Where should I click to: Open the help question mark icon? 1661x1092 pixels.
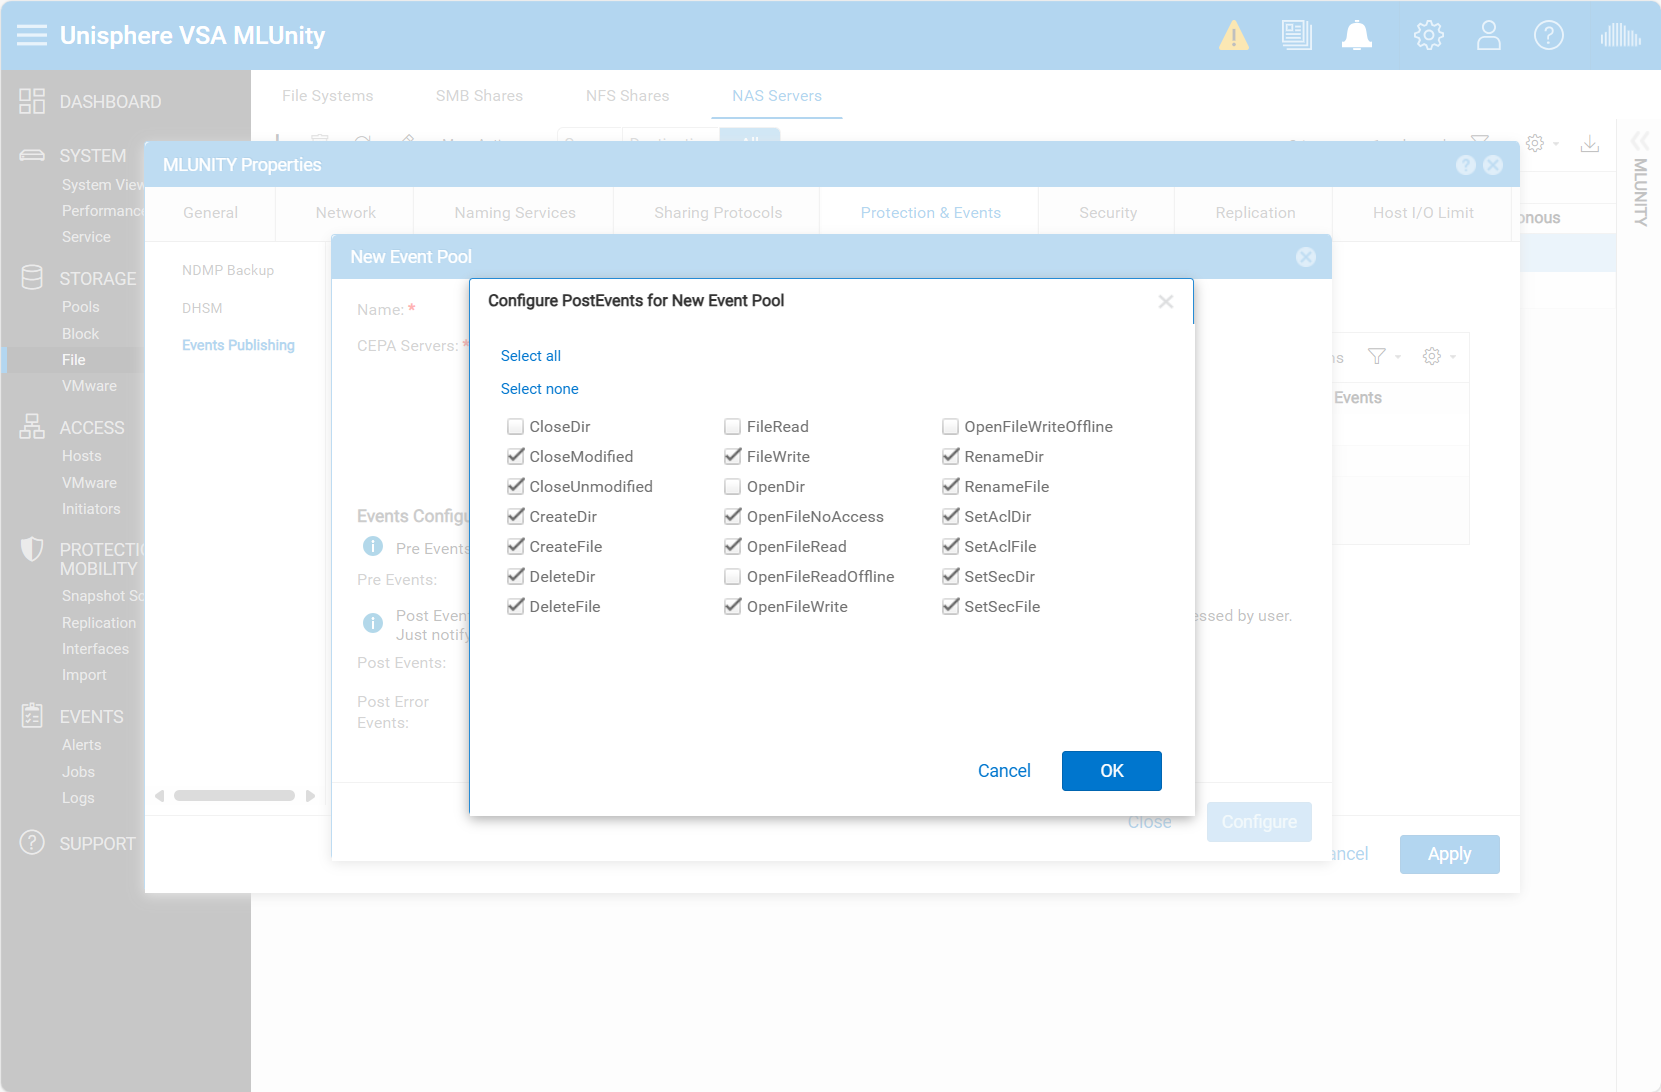coord(1548,36)
